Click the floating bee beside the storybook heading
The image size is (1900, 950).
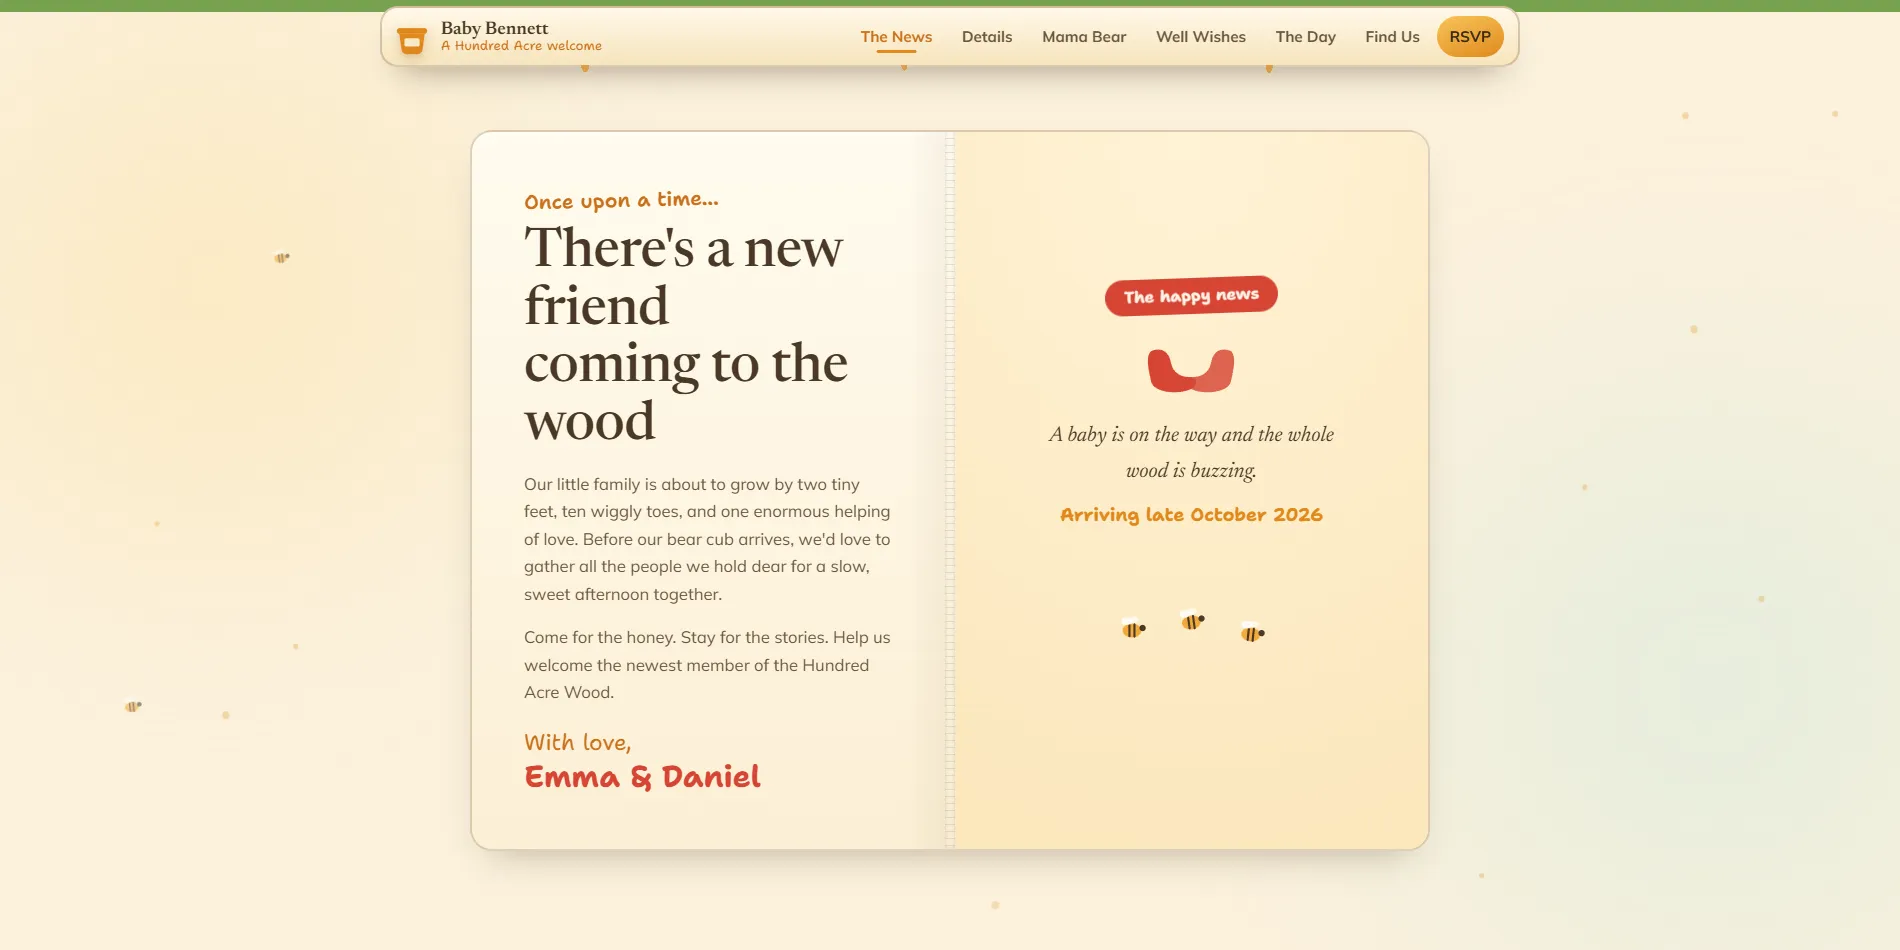click(281, 258)
